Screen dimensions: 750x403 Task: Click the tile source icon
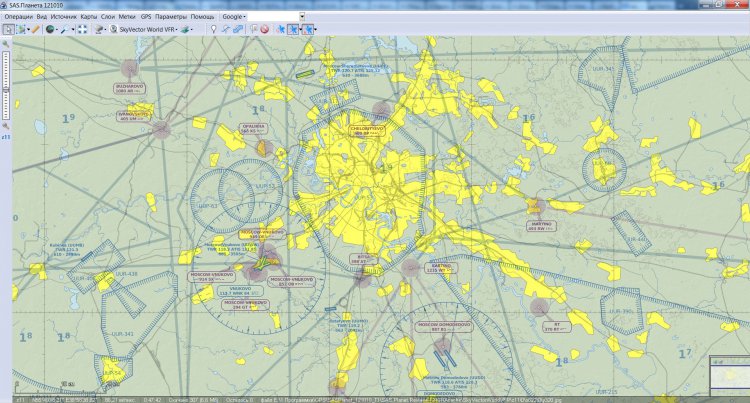point(99,30)
